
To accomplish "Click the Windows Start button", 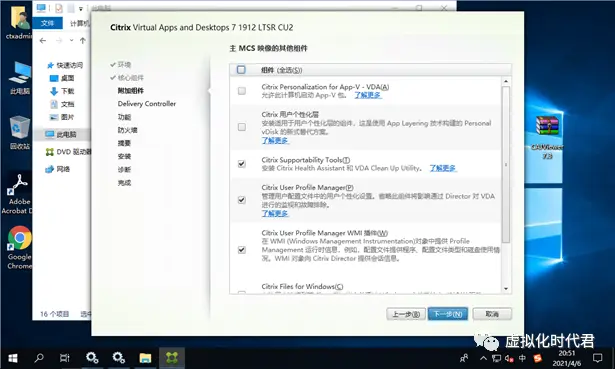I will pyautogui.click(x=13, y=358).
